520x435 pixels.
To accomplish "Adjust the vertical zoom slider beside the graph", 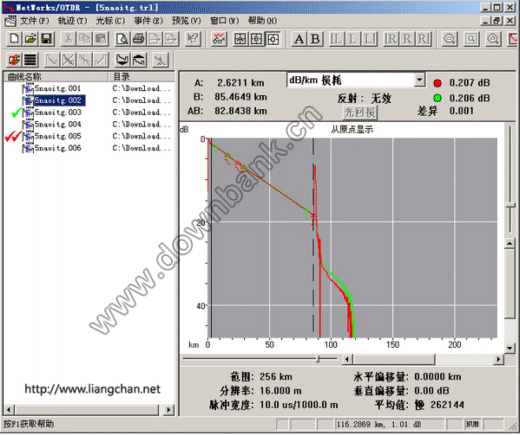I will coord(510,206).
